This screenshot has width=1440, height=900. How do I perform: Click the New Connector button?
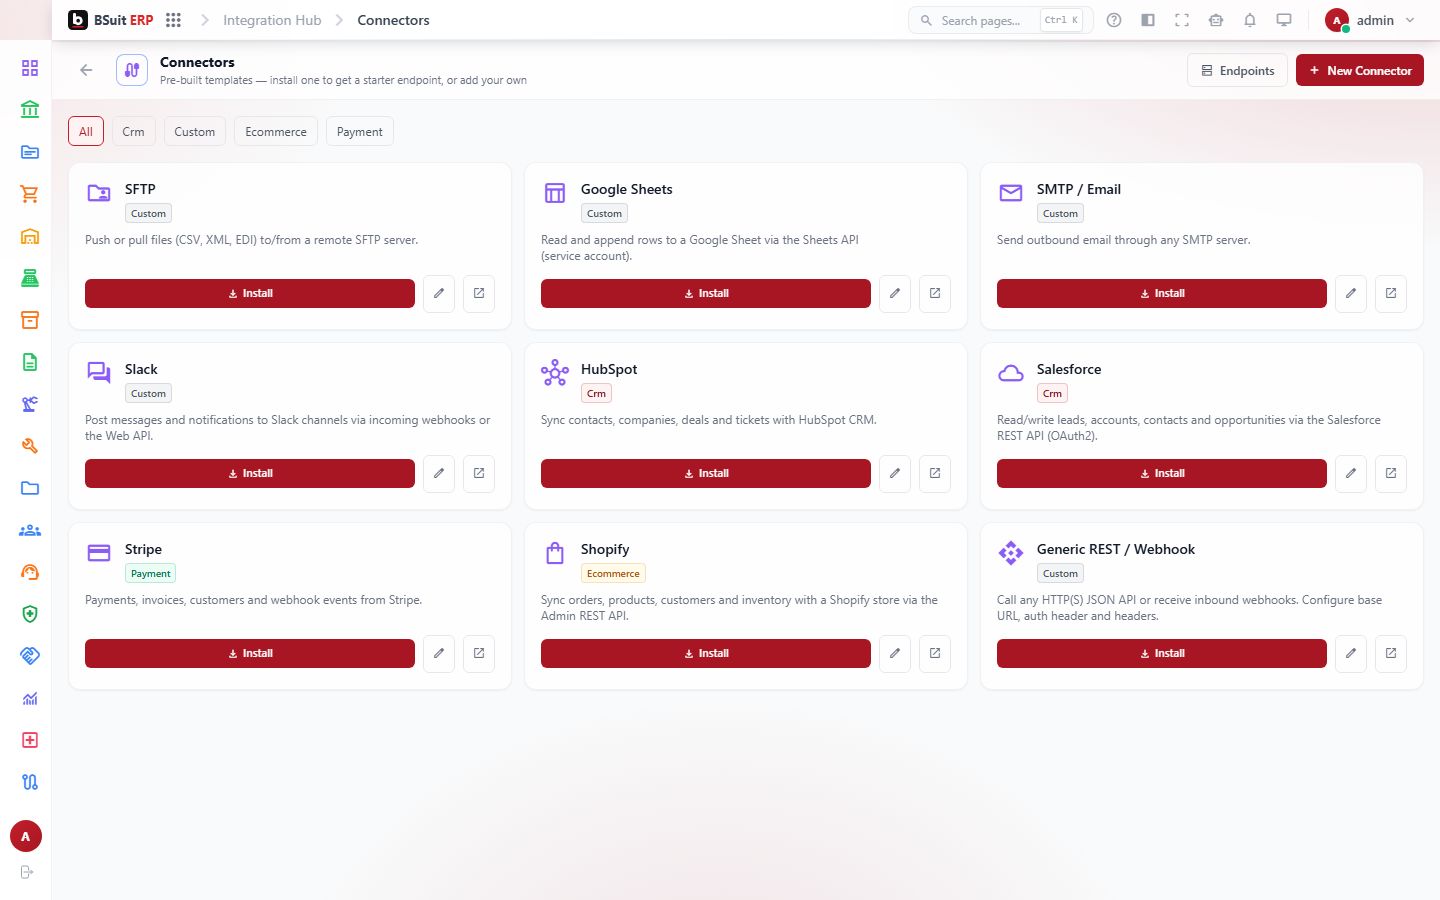pyautogui.click(x=1360, y=70)
